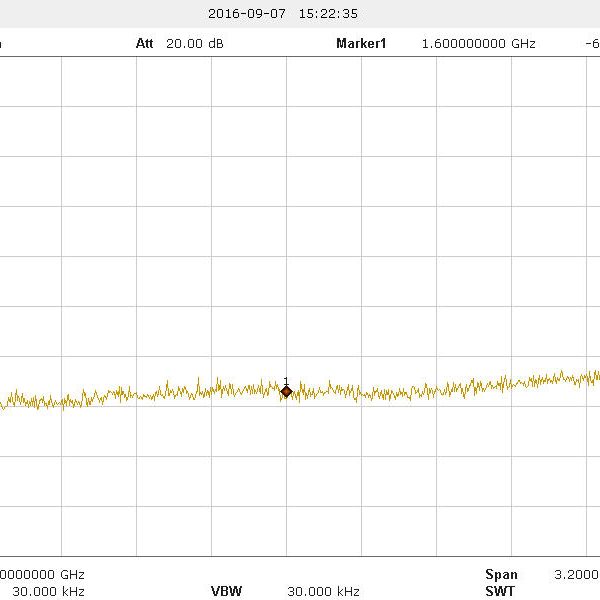Screen dimensions: 600x600
Task: Select the Span label
Action: click(501, 575)
